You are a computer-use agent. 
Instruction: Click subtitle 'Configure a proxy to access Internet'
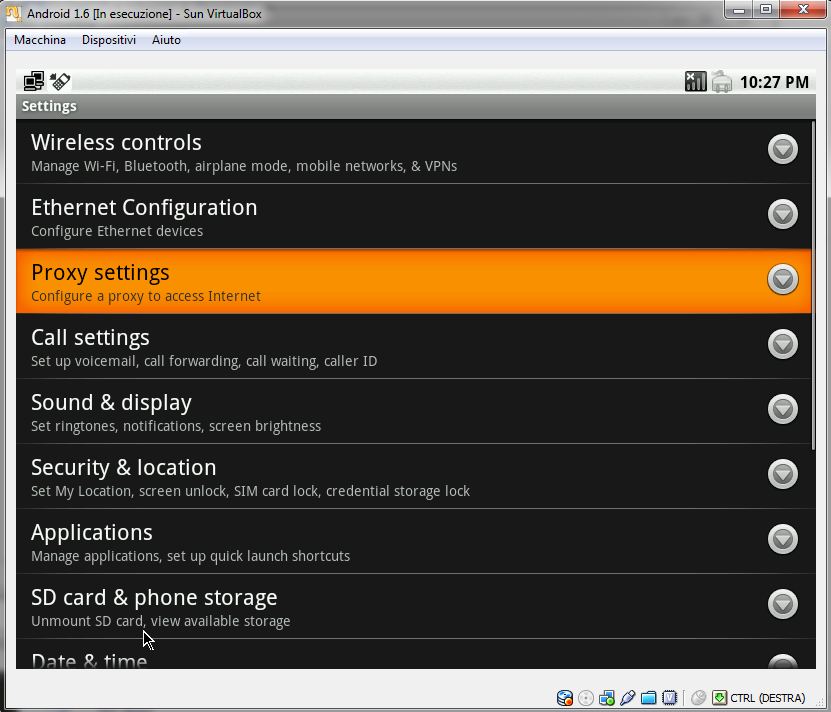pos(146,296)
